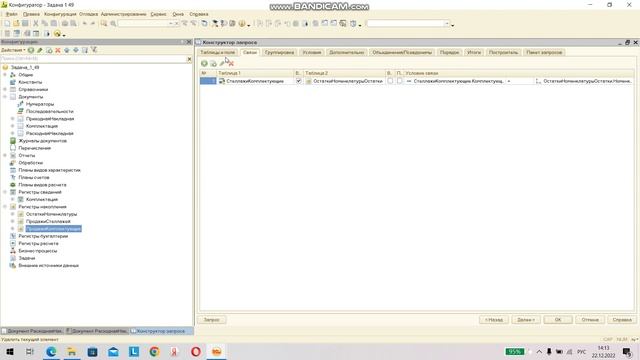Click the Справка button in query constructor

(622, 320)
